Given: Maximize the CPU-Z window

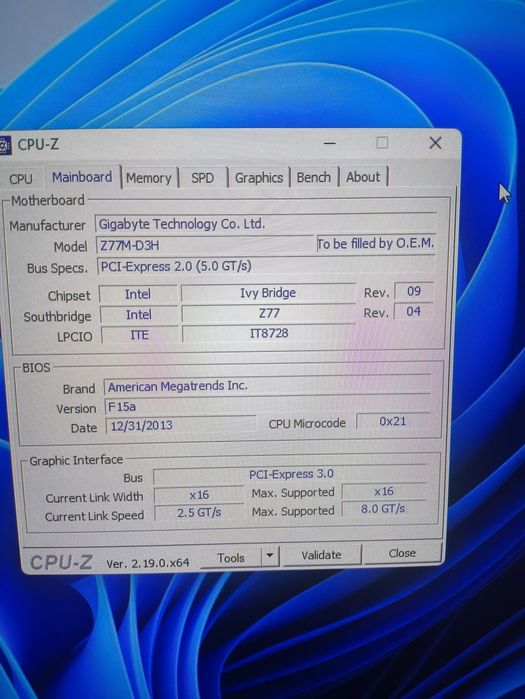Looking at the screenshot, I should [x=382, y=143].
